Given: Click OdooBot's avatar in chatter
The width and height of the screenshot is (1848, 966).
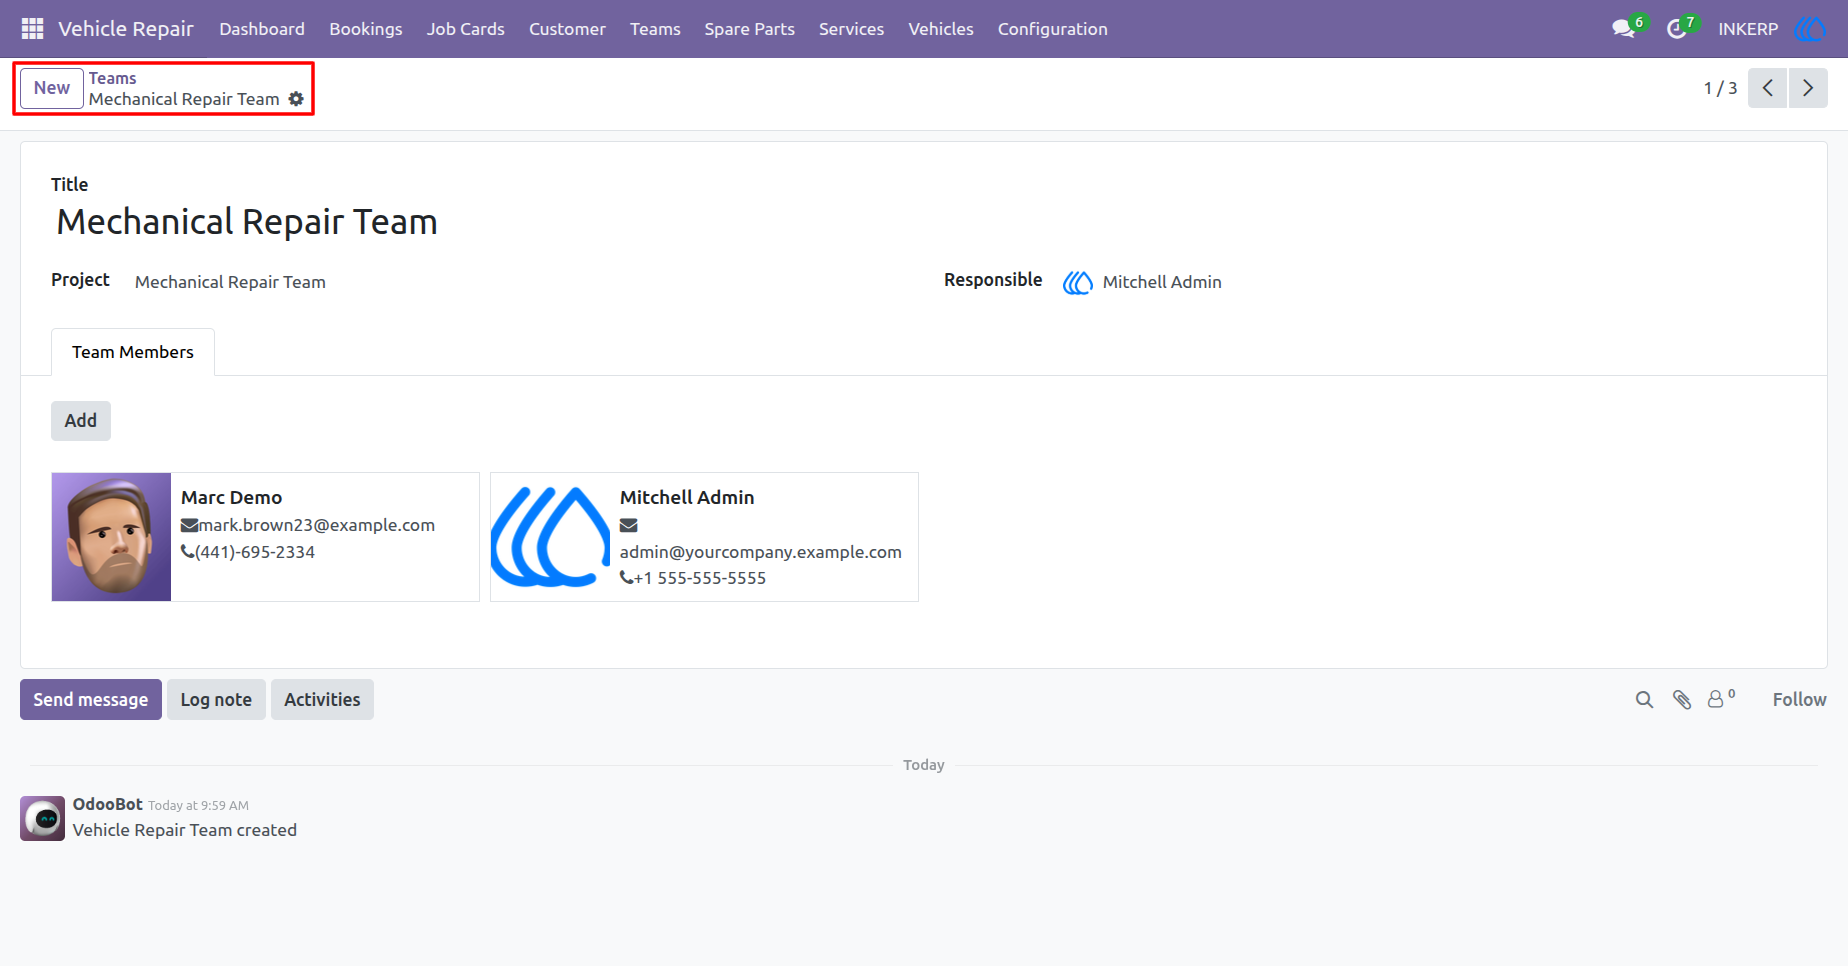Looking at the screenshot, I should pos(43,819).
